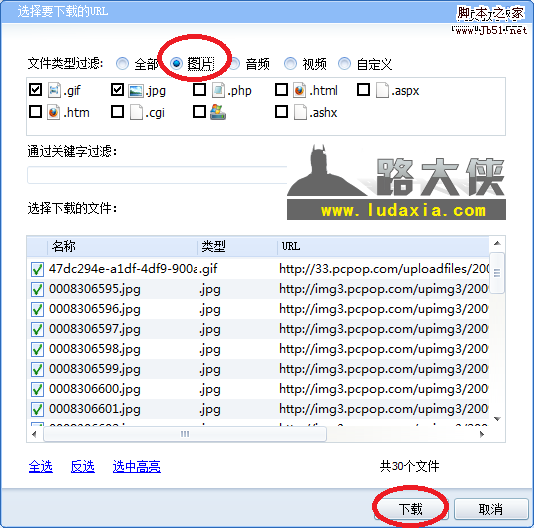Uncheck the .gif extension checkbox
Image resolution: width=534 pixels, height=528 pixels.
tap(35, 90)
